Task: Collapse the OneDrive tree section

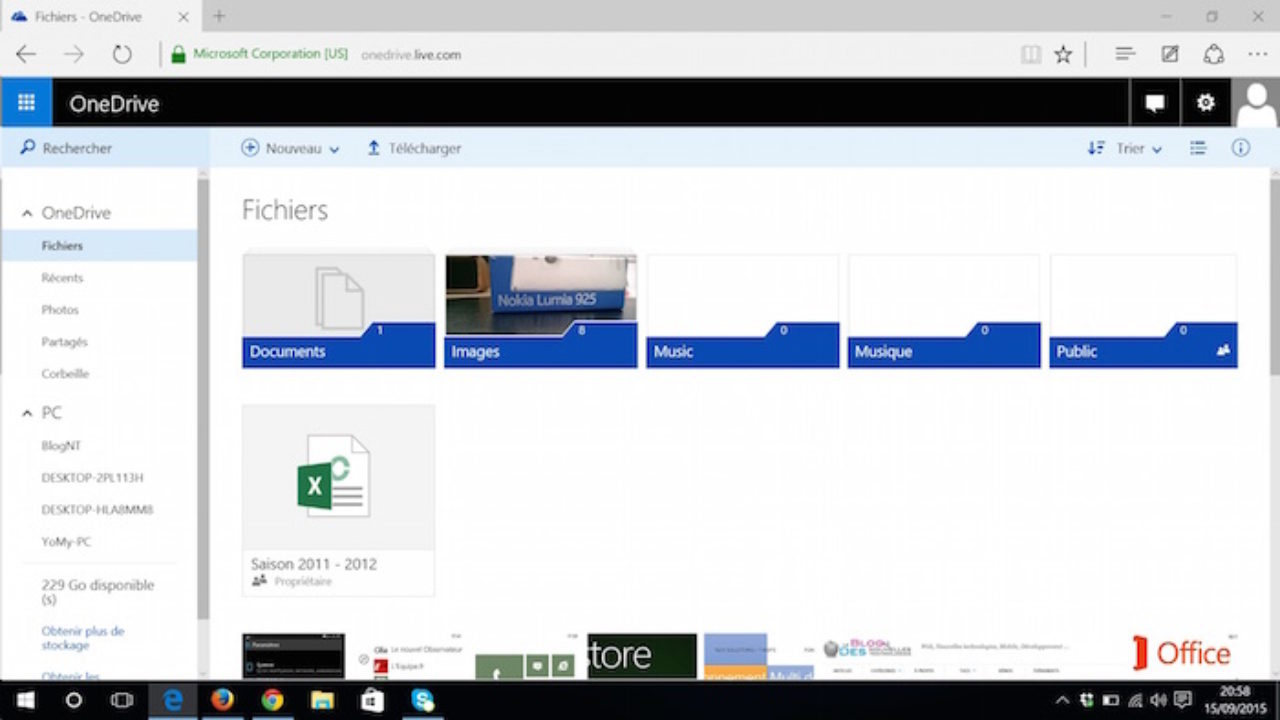Action: 27,213
